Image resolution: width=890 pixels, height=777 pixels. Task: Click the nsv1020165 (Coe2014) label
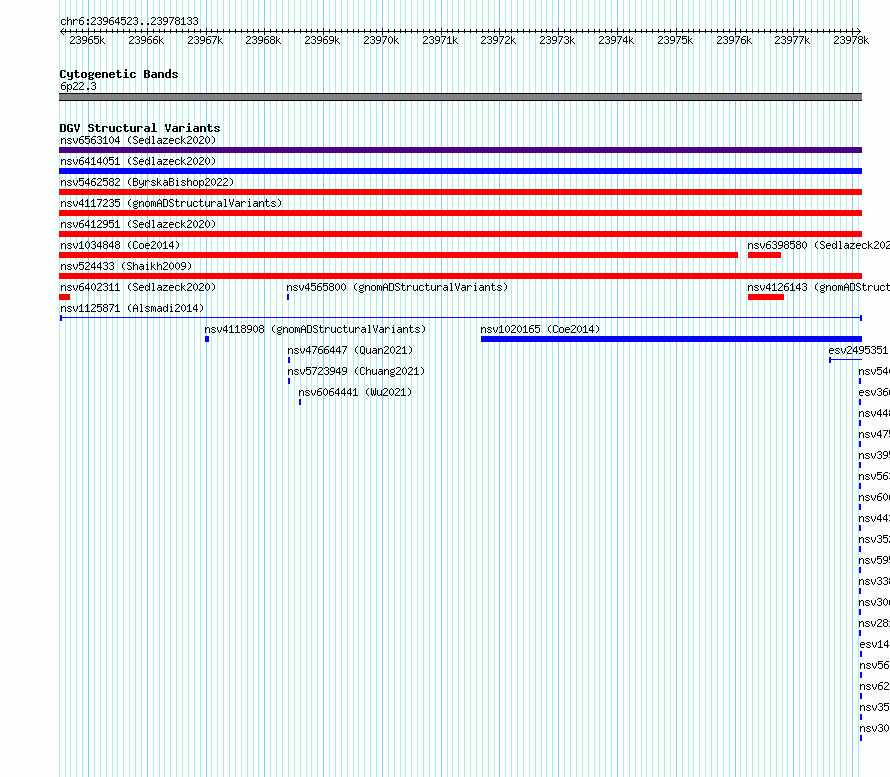pos(540,329)
